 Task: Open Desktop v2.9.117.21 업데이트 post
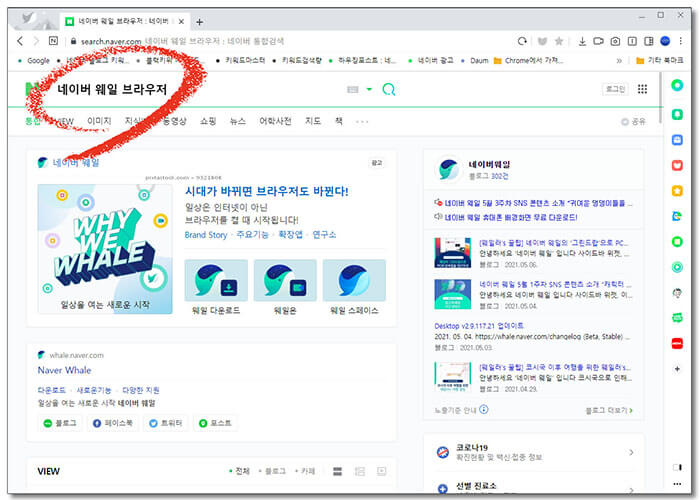(x=479, y=325)
